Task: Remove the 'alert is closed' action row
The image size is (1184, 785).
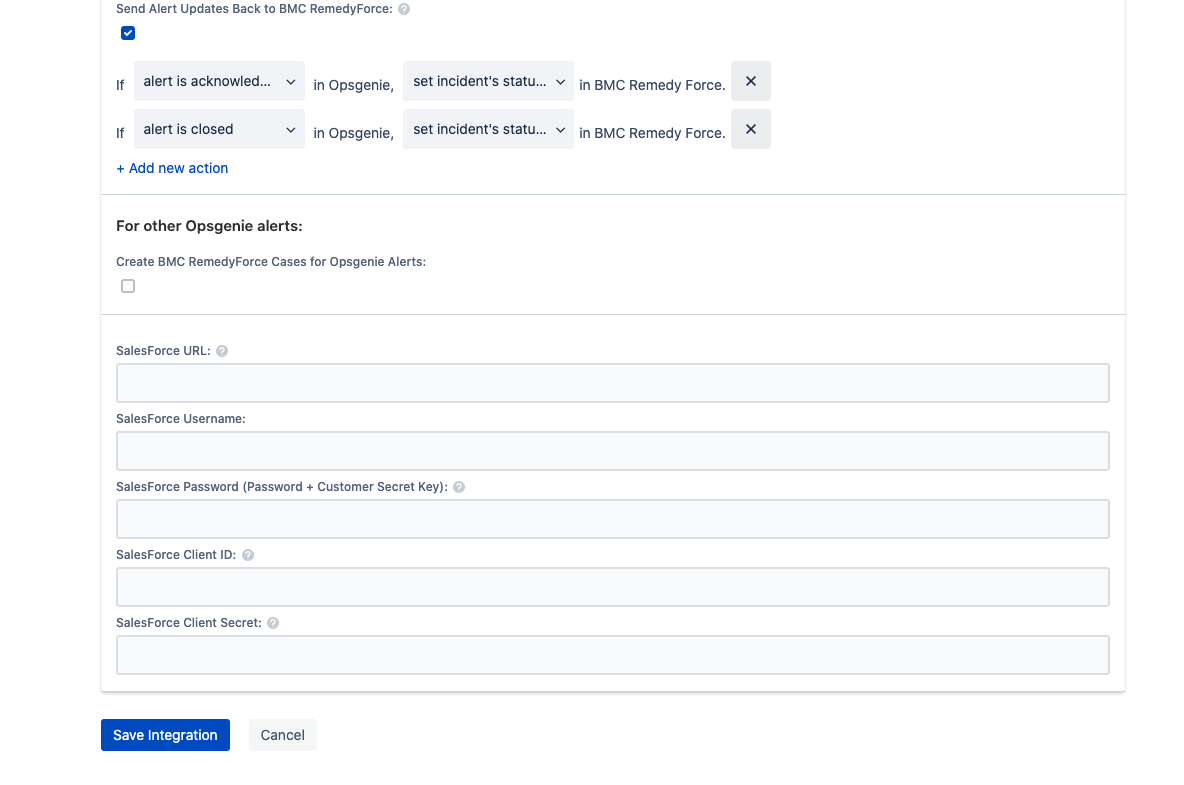Action: point(751,129)
